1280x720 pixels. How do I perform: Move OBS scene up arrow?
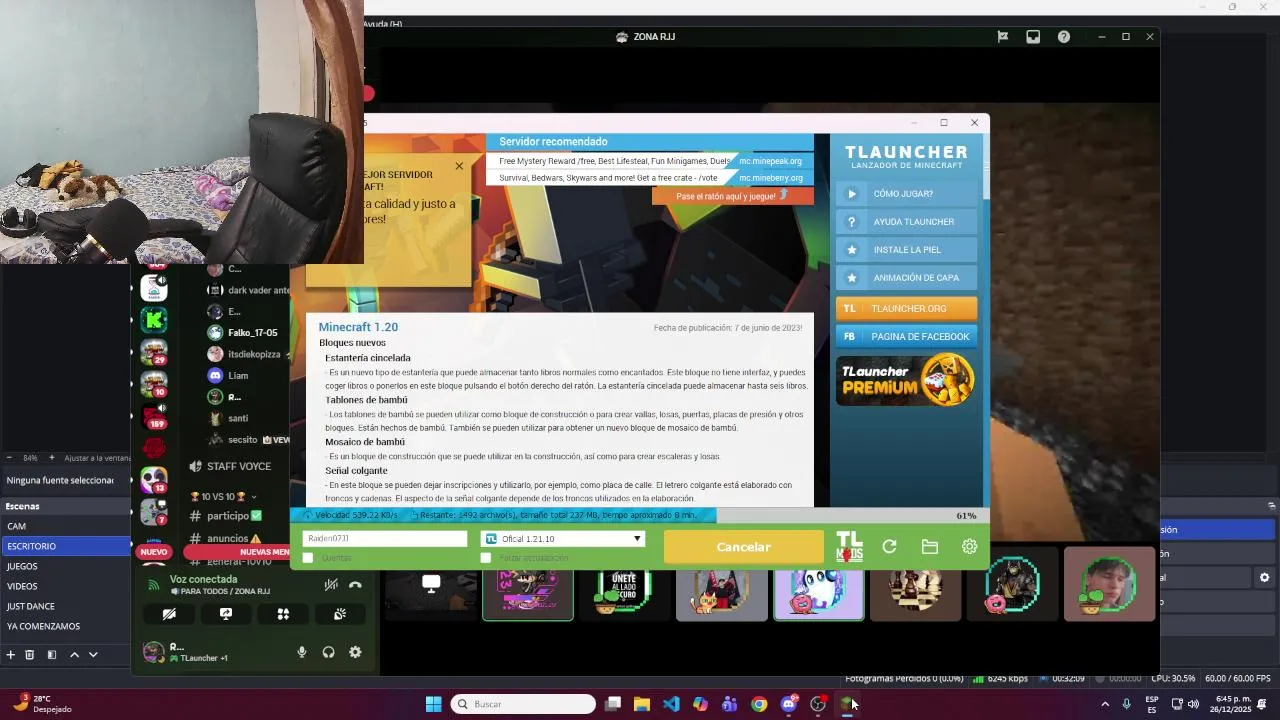point(74,655)
